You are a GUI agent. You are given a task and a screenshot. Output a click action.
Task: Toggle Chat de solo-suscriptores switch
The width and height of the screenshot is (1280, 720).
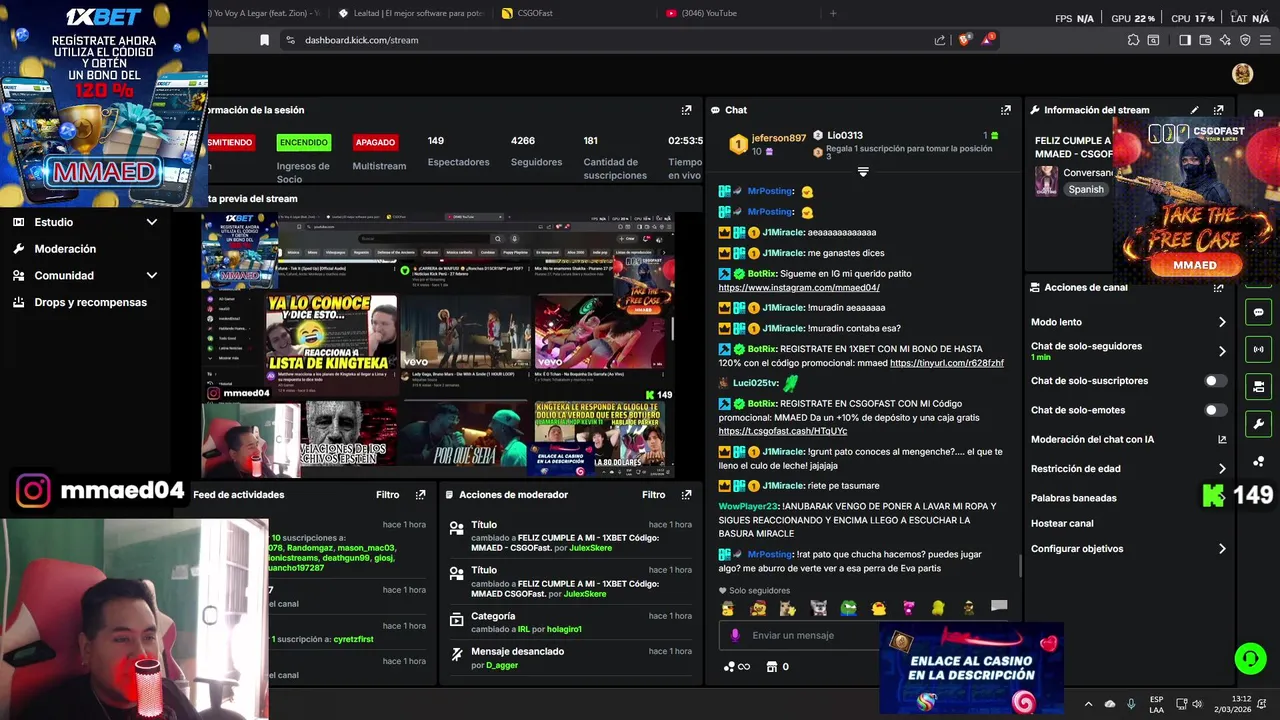[x=1215, y=381]
